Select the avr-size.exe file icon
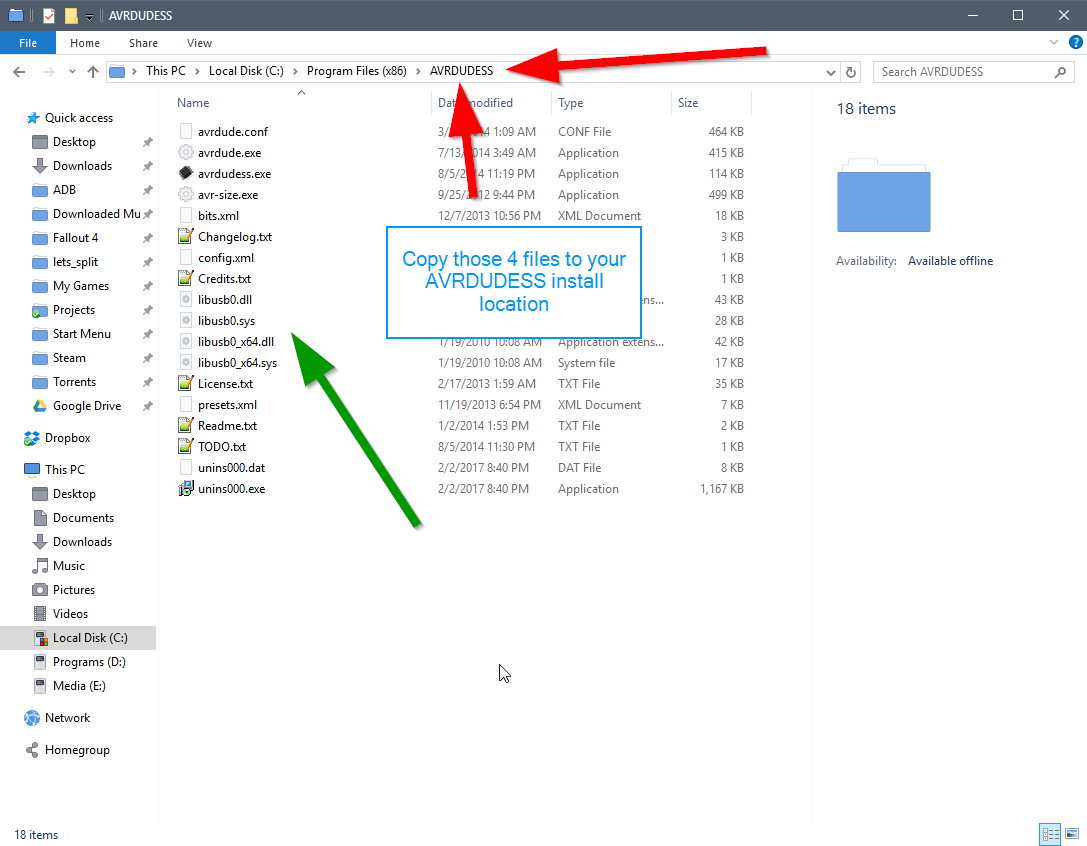This screenshot has width=1087, height=846. (185, 194)
